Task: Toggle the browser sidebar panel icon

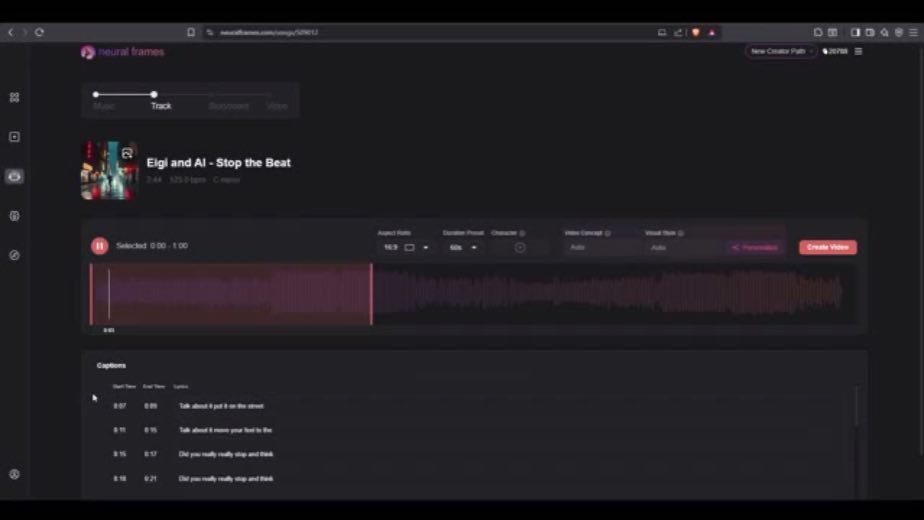Action: click(855, 32)
